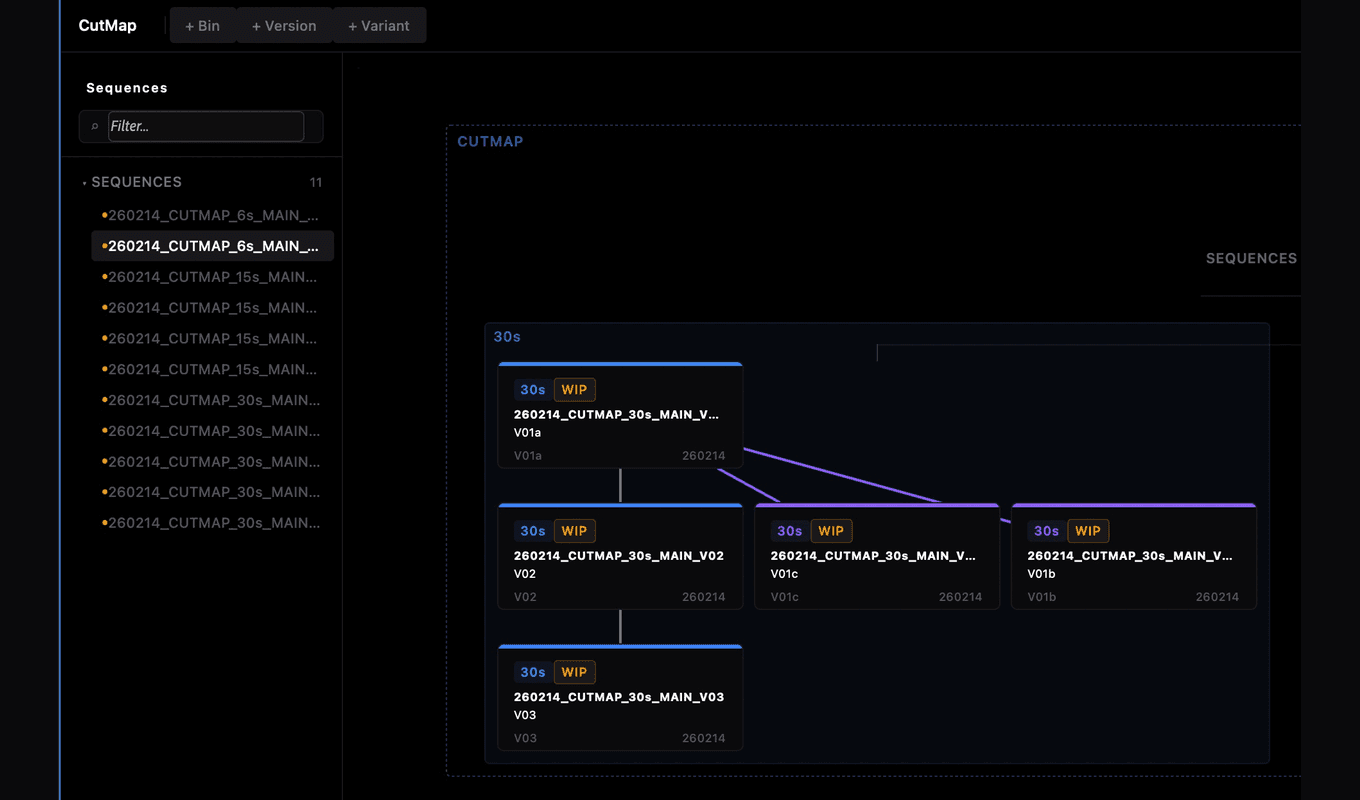Click the search magnifier icon beside Filter
The image size is (1360, 800).
[x=95, y=127]
